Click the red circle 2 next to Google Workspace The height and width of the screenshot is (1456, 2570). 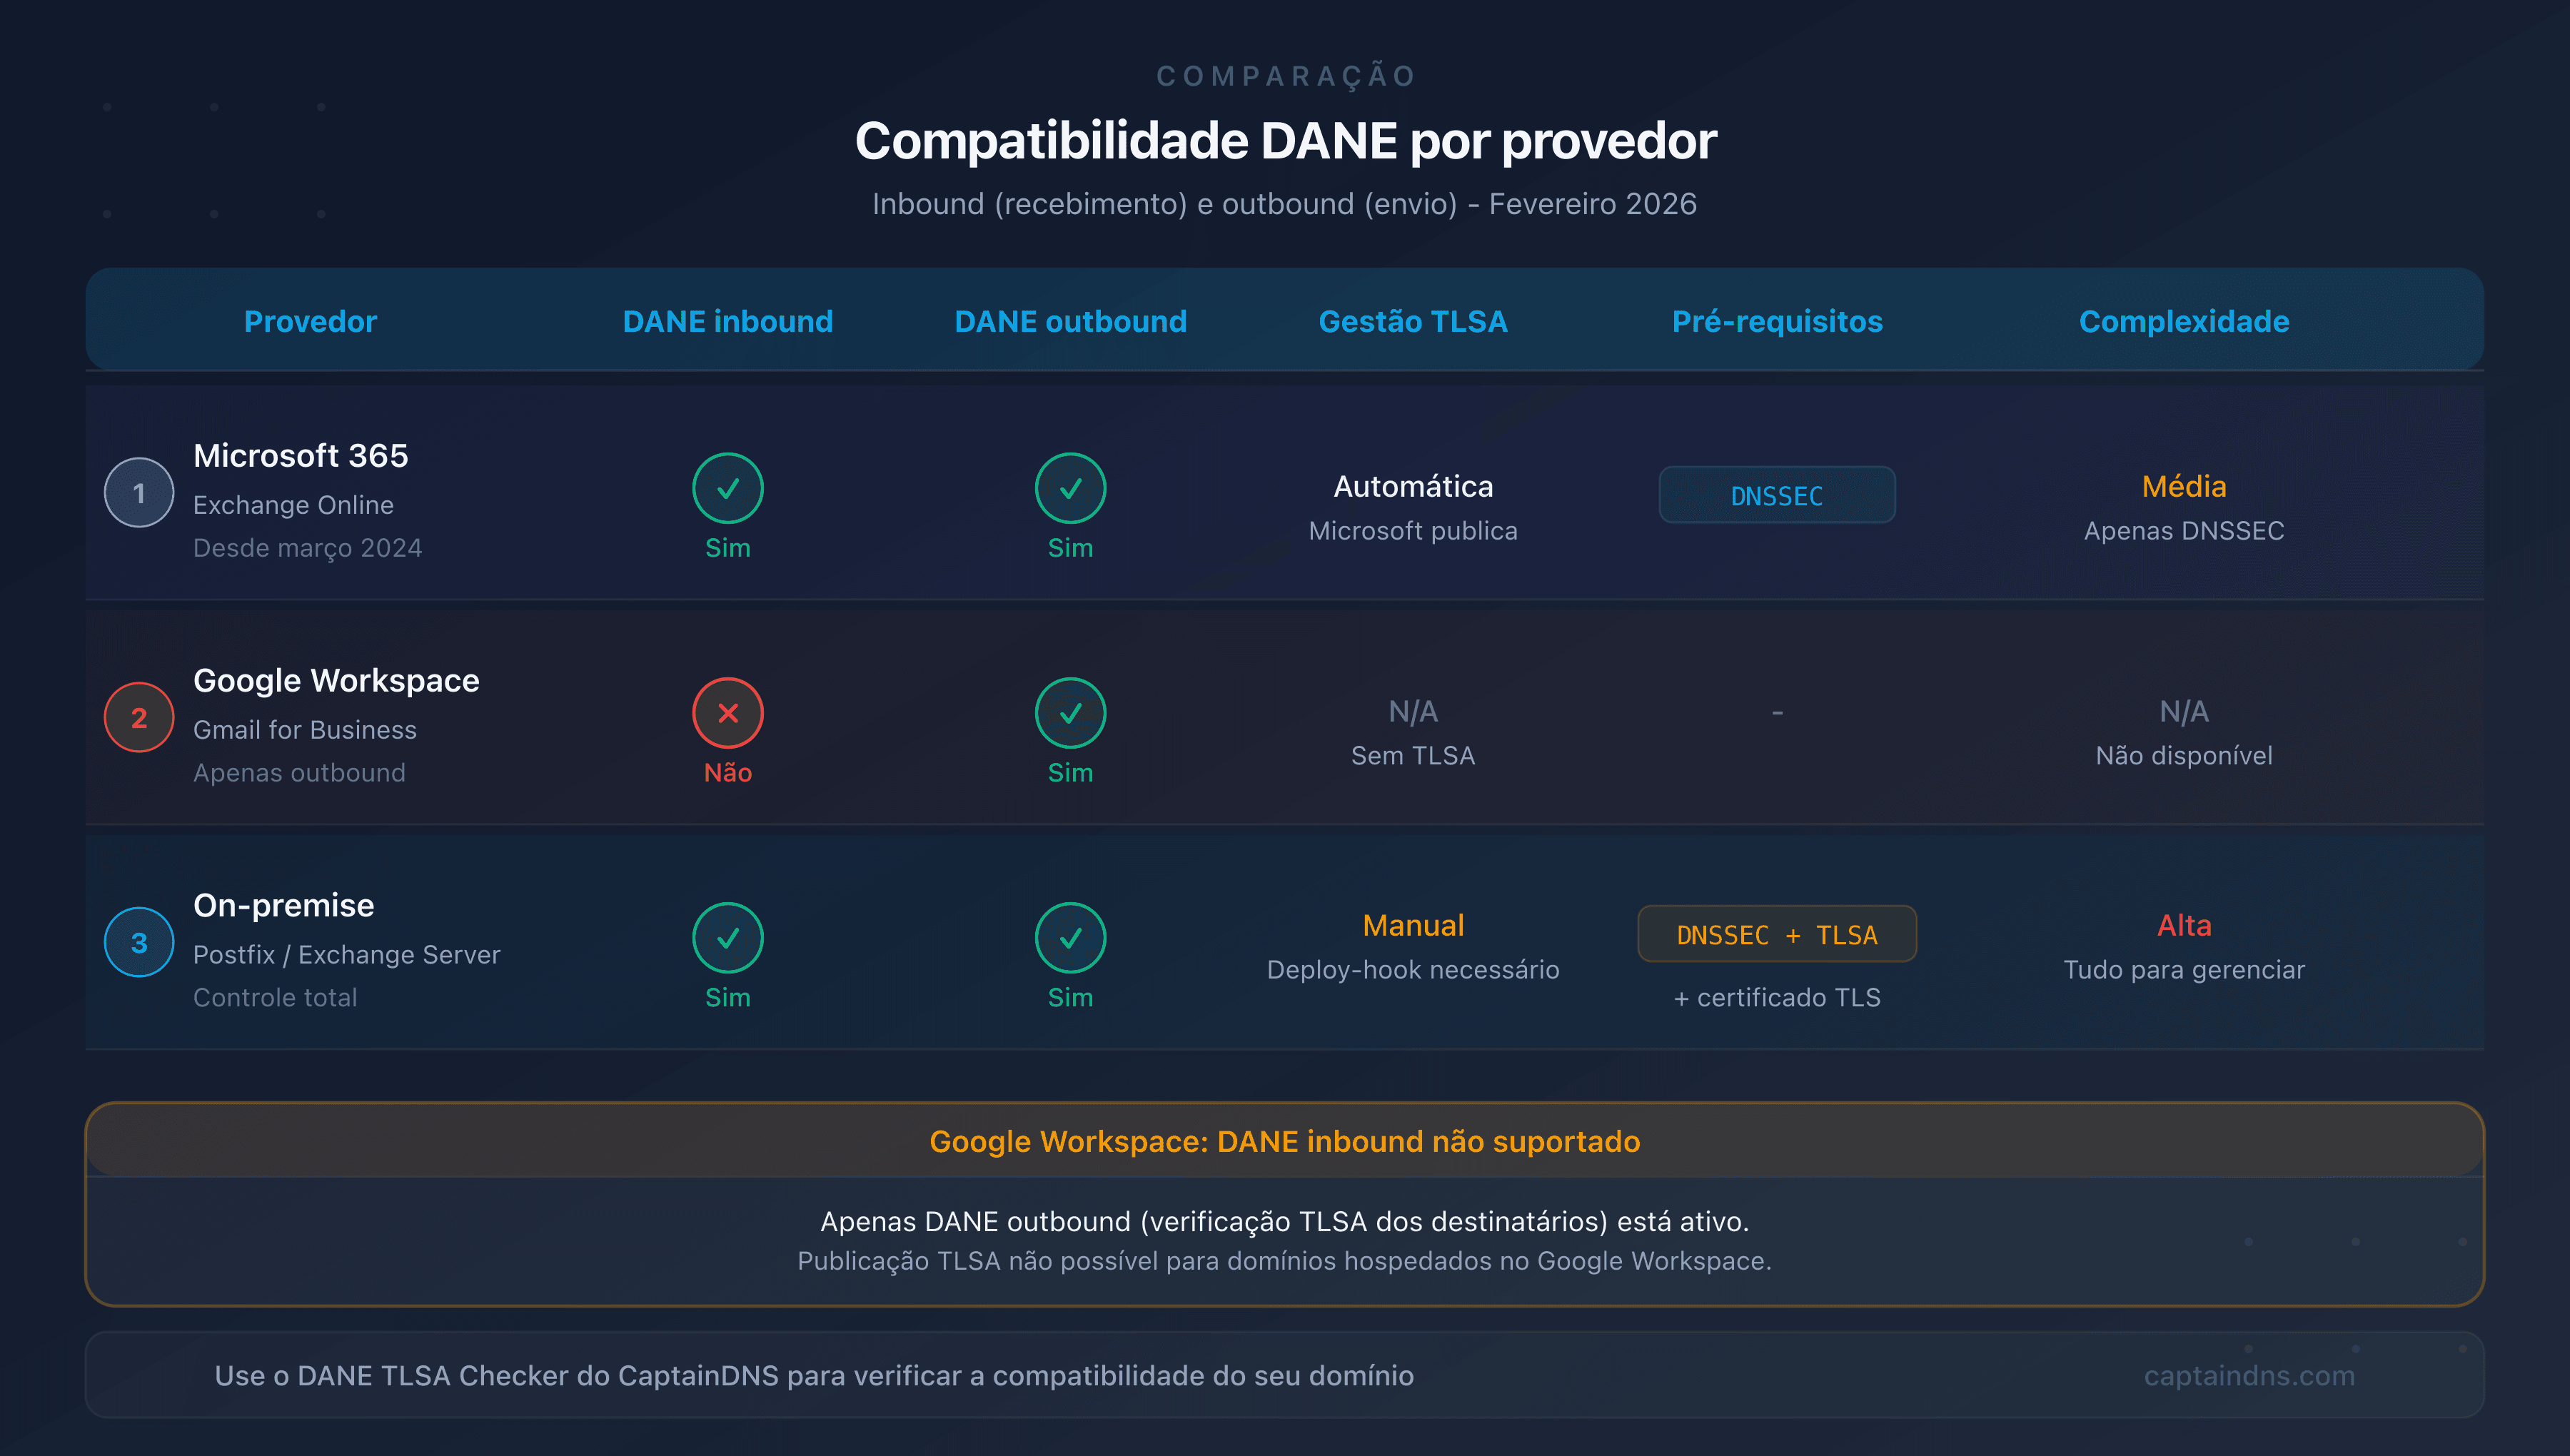(x=139, y=717)
